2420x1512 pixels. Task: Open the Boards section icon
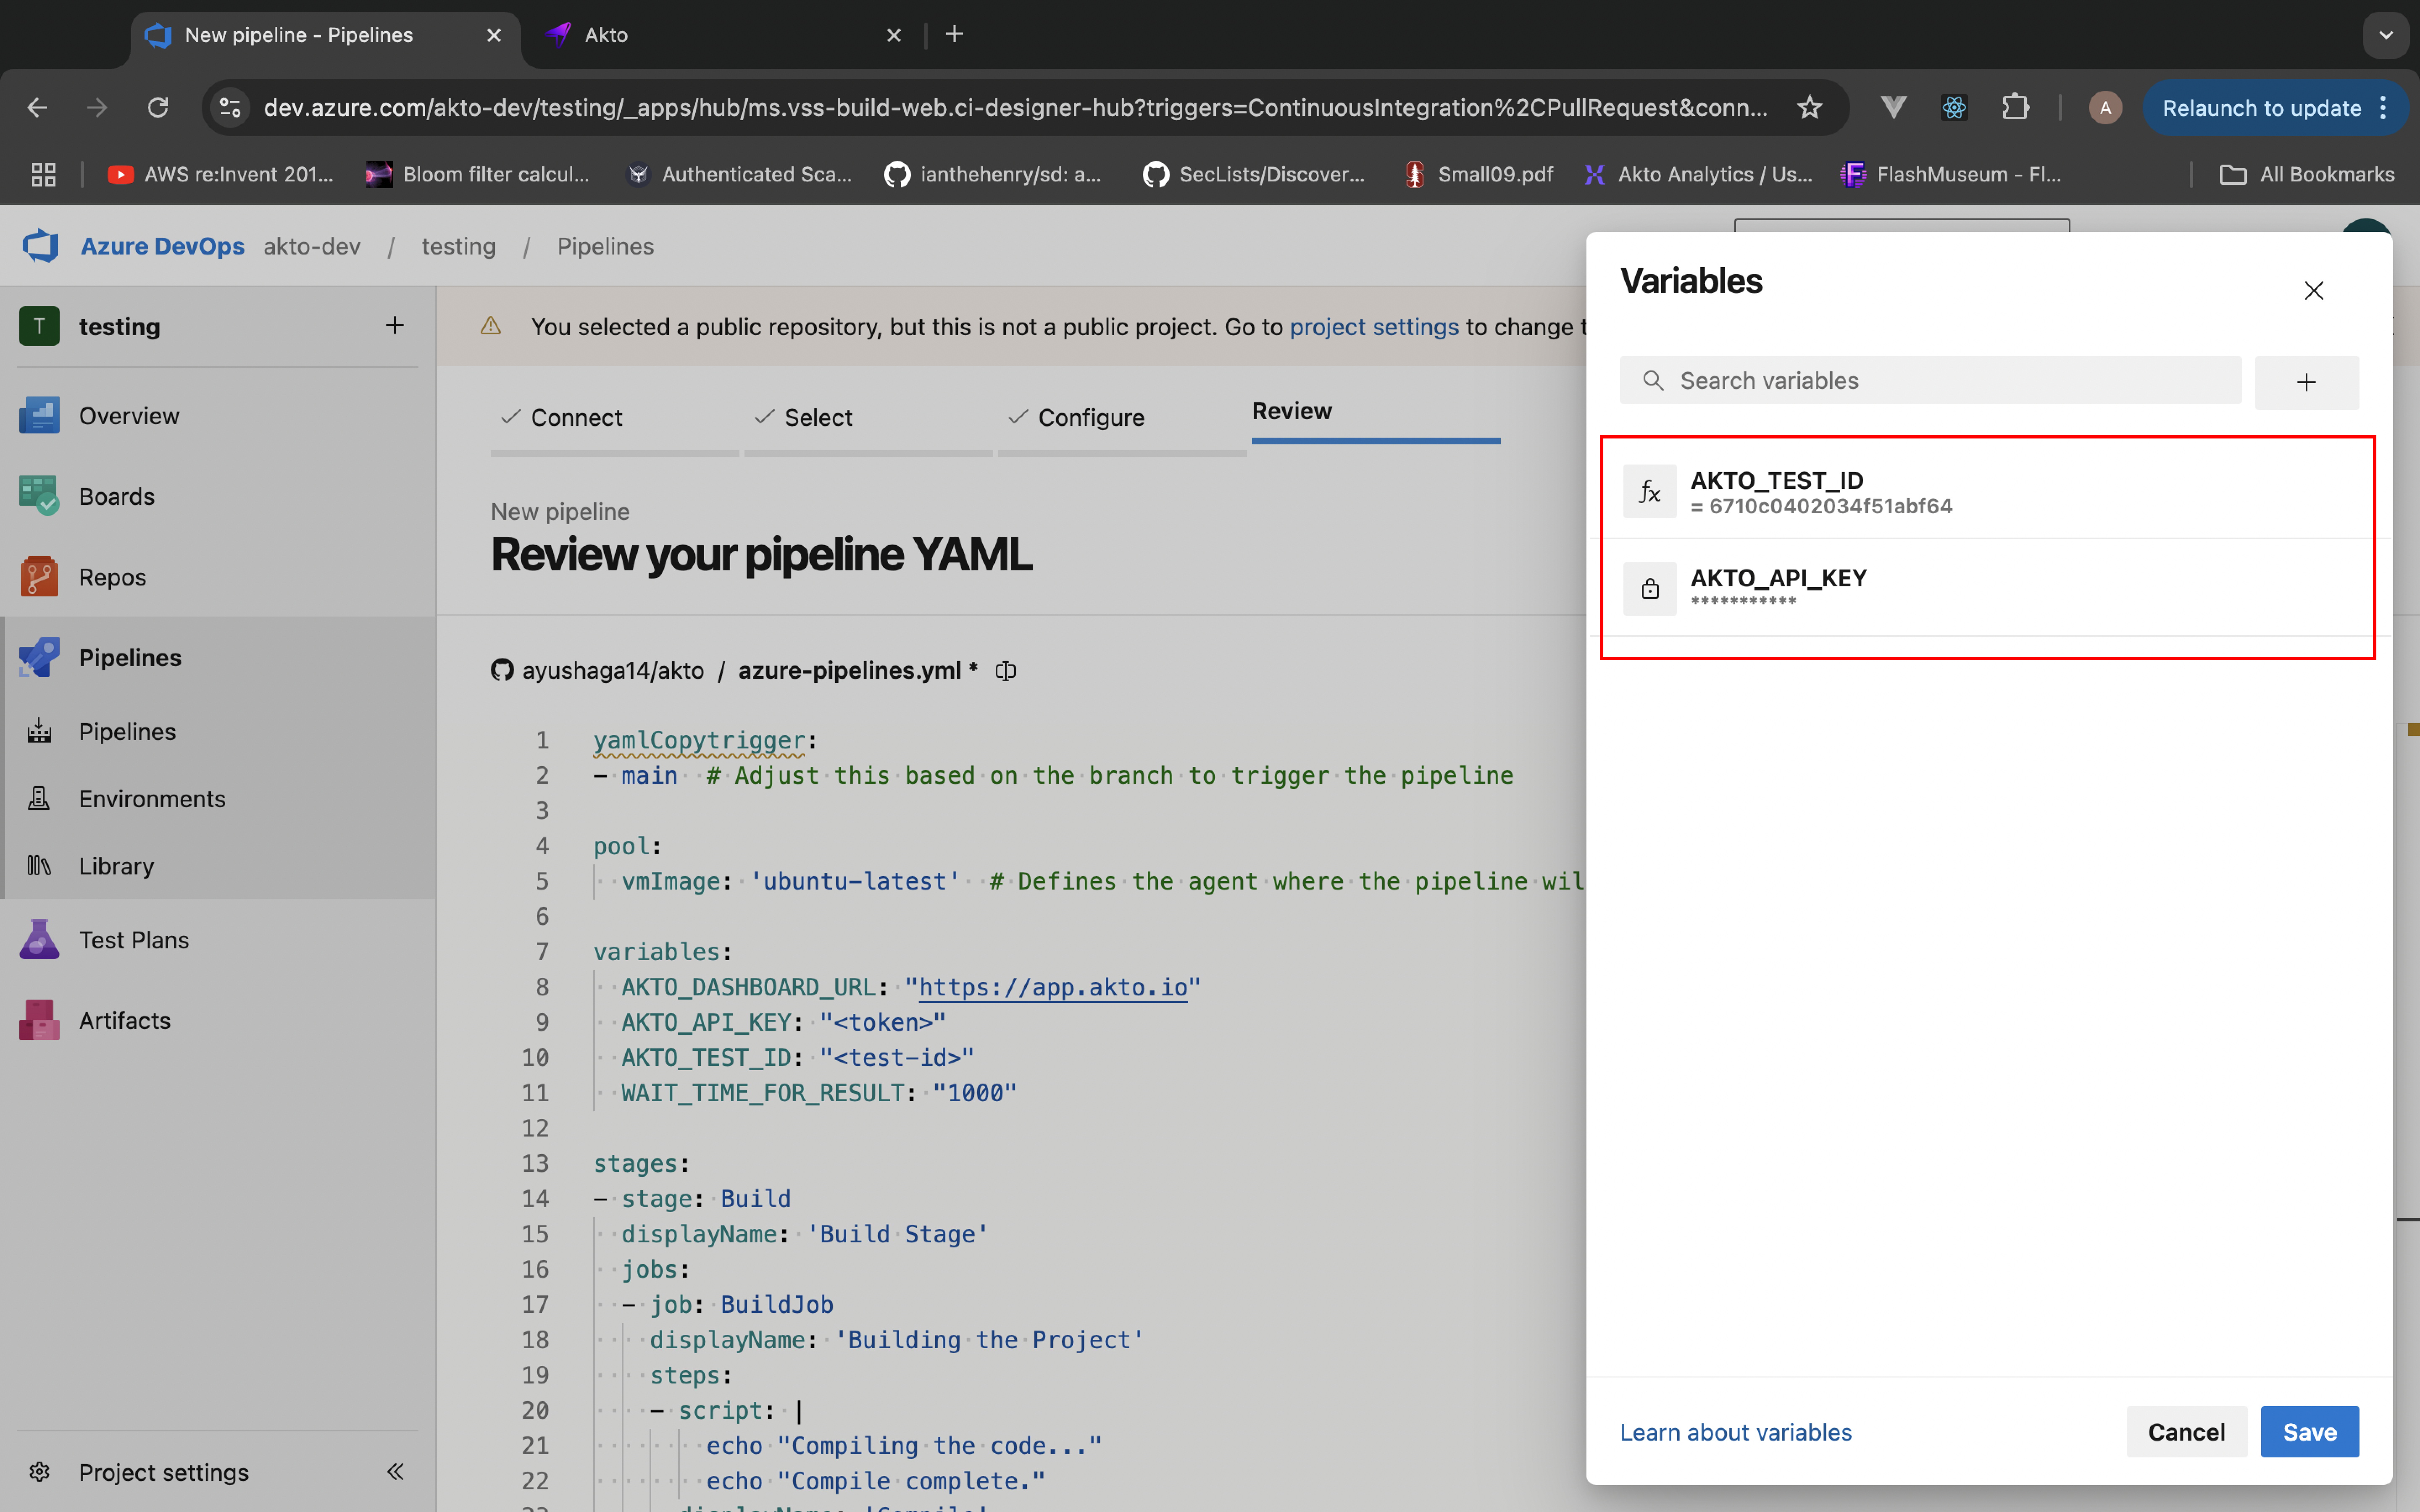pos(39,496)
